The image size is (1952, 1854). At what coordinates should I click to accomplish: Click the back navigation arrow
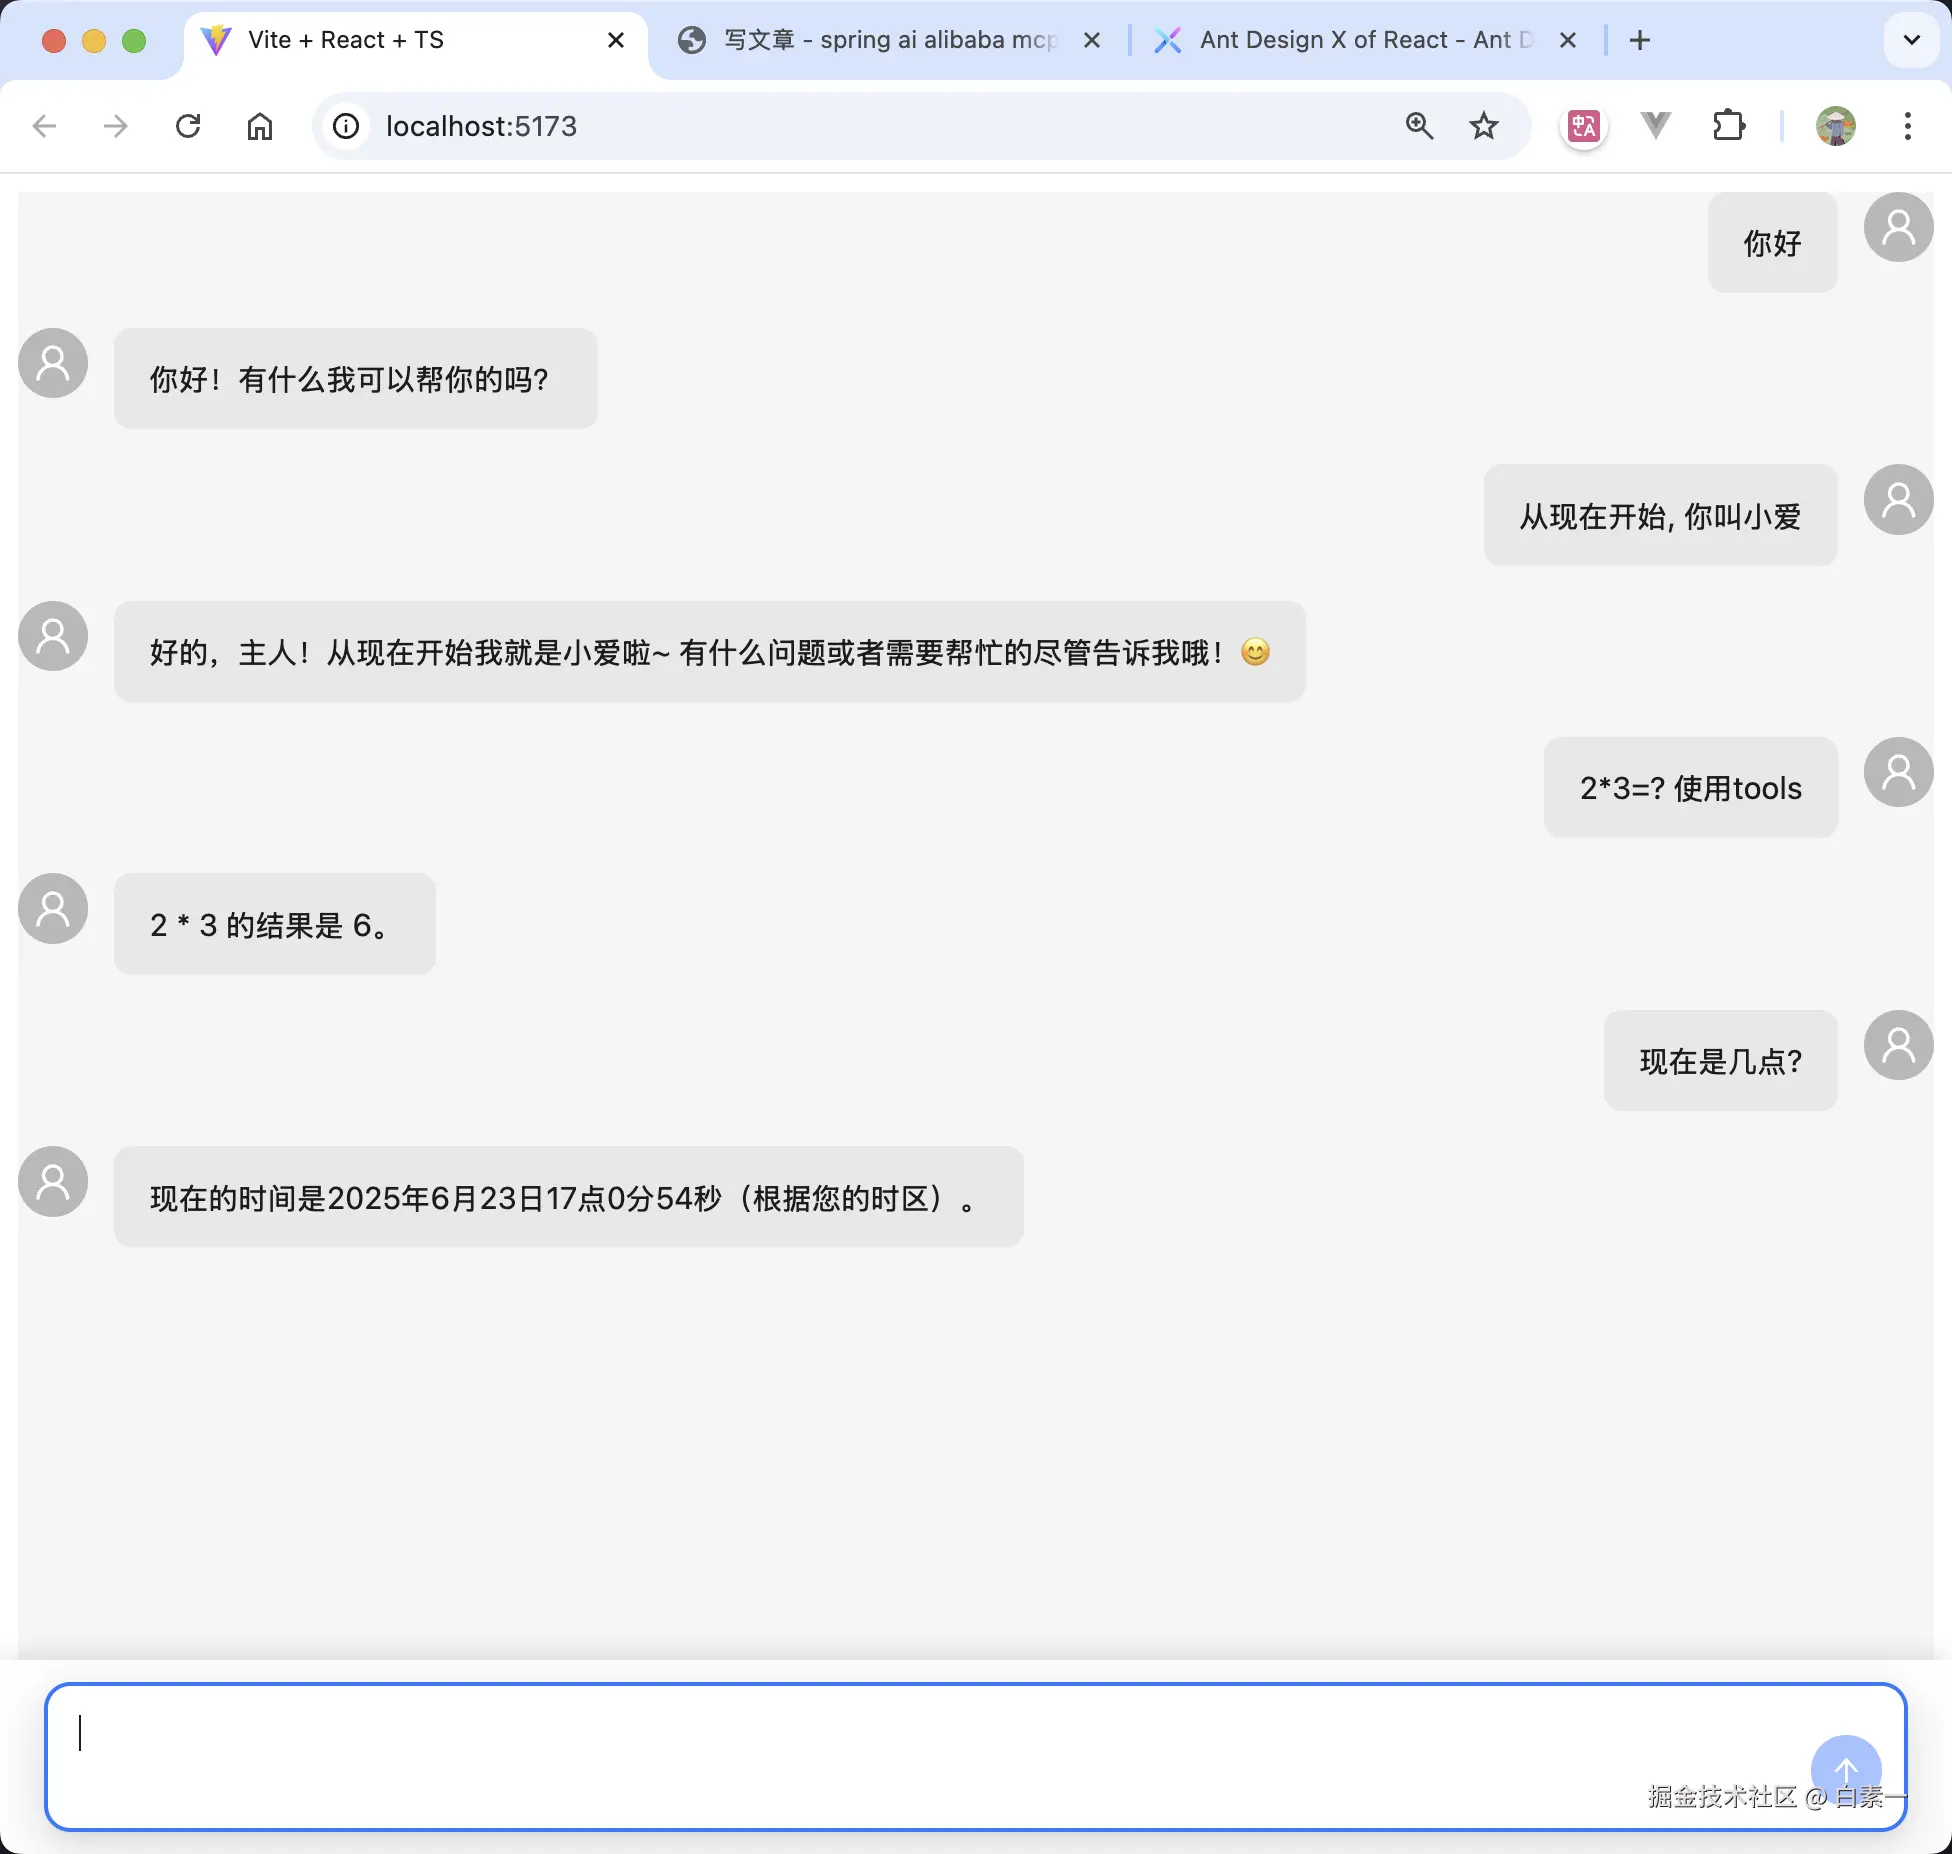click(45, 126)
